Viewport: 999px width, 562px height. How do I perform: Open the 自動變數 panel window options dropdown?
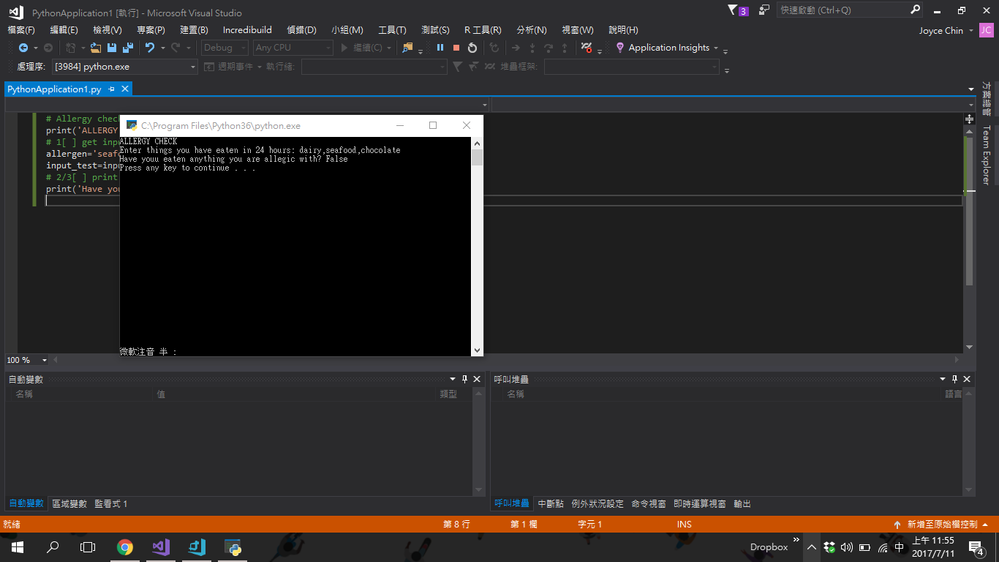[452, 379]
